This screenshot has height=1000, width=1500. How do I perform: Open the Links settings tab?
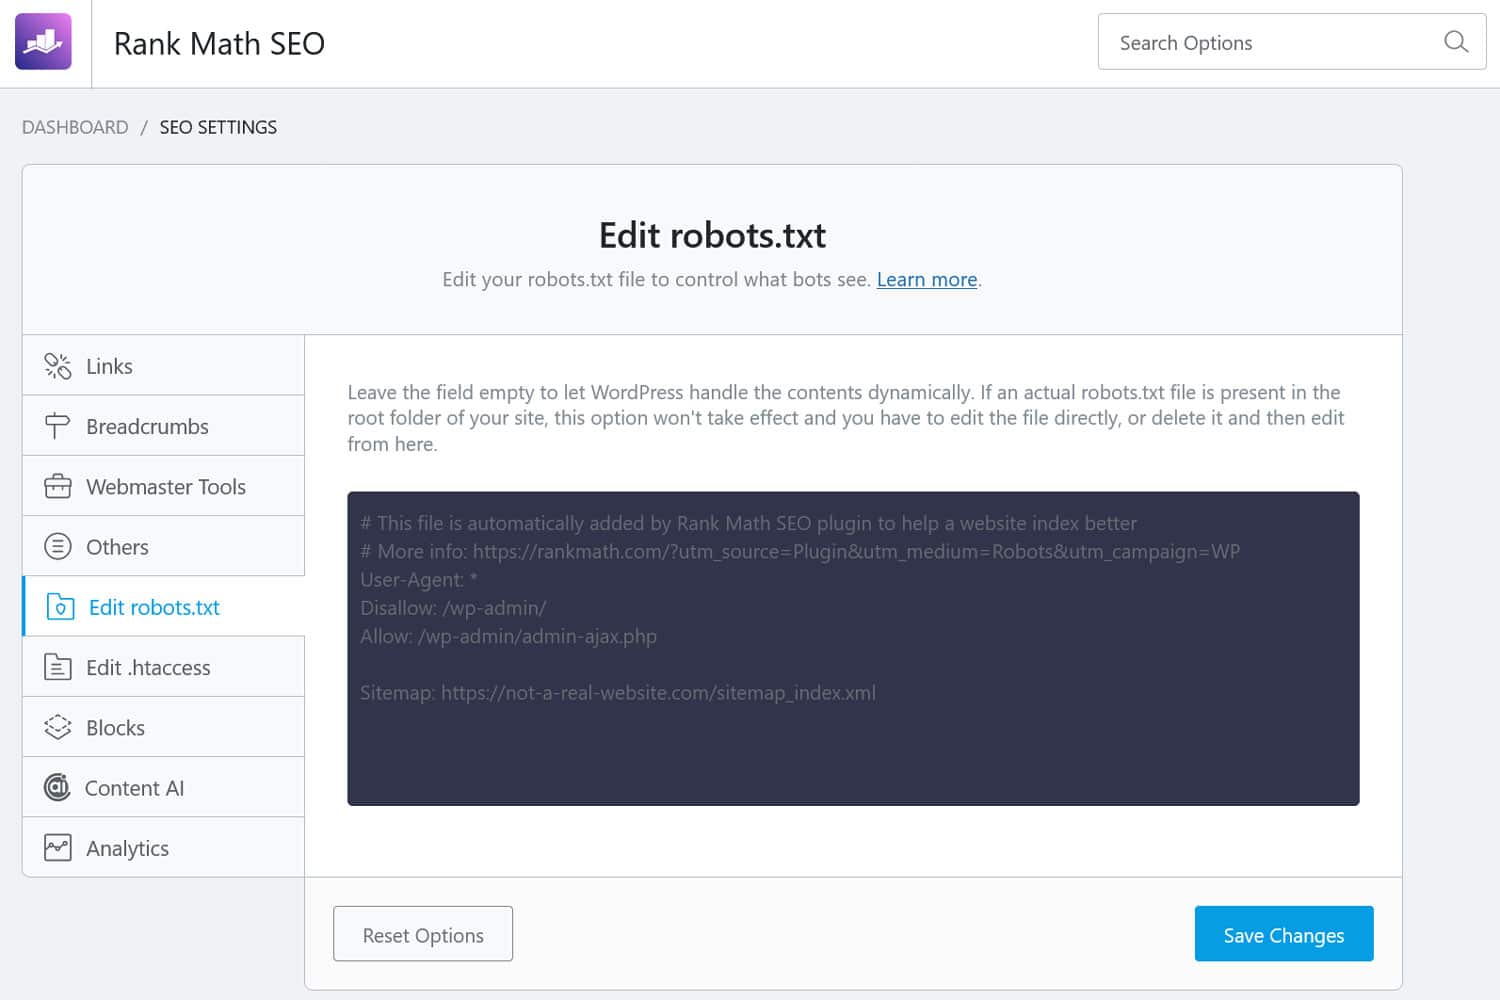[x=164, y=366]
